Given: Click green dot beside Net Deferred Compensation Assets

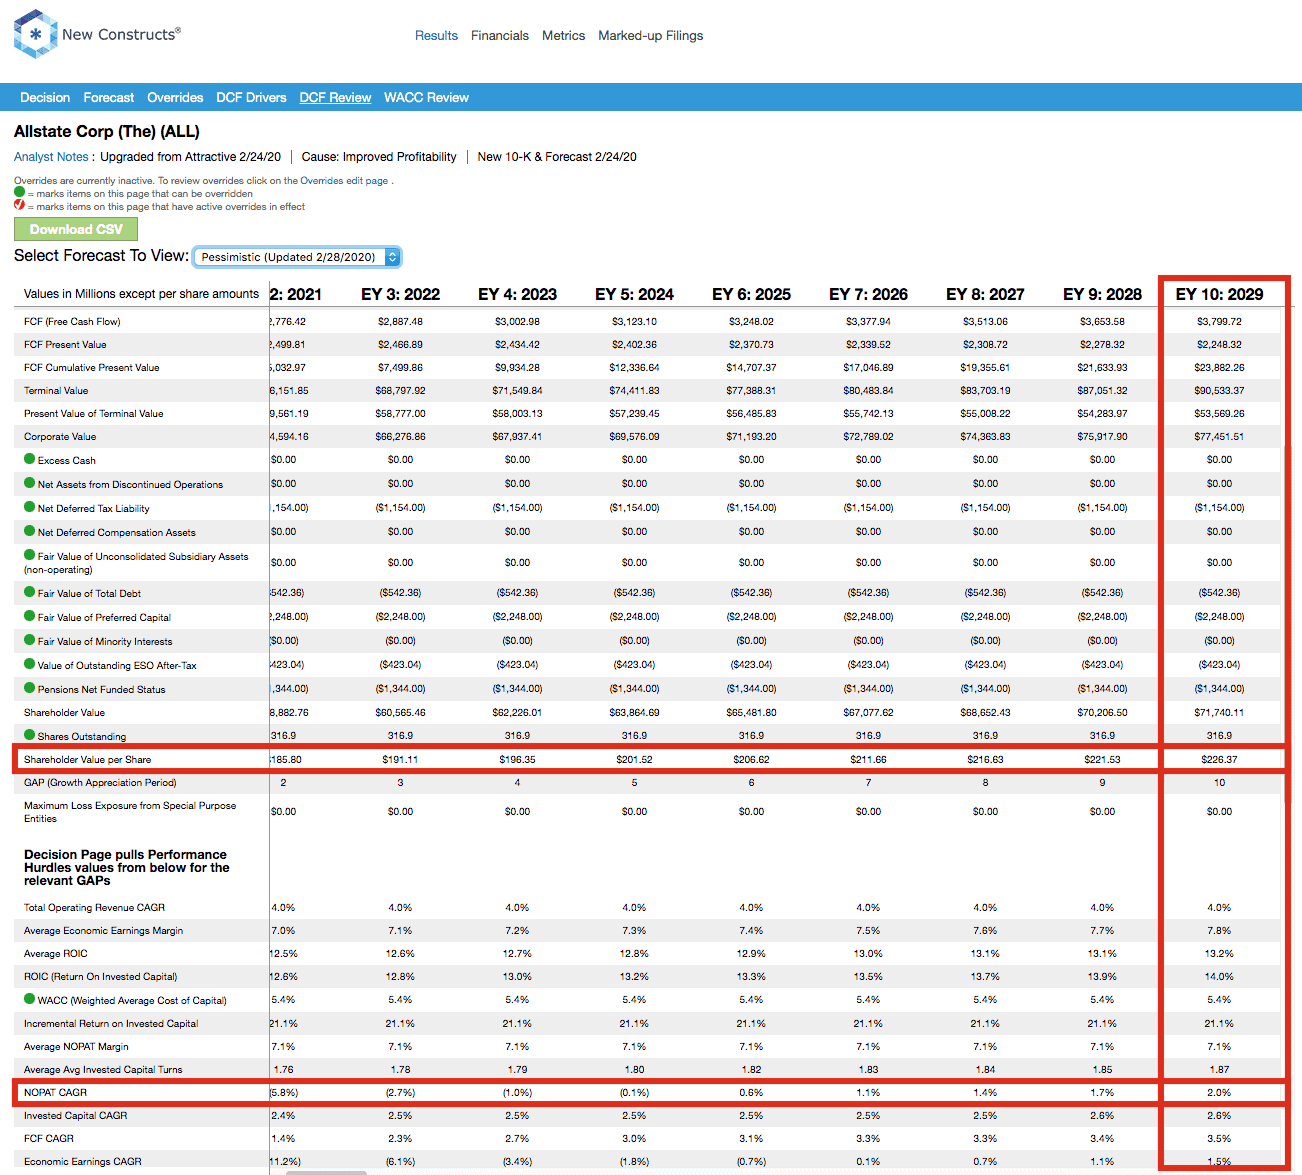Looking at the screenshot, I should click(x=30, y=531).
